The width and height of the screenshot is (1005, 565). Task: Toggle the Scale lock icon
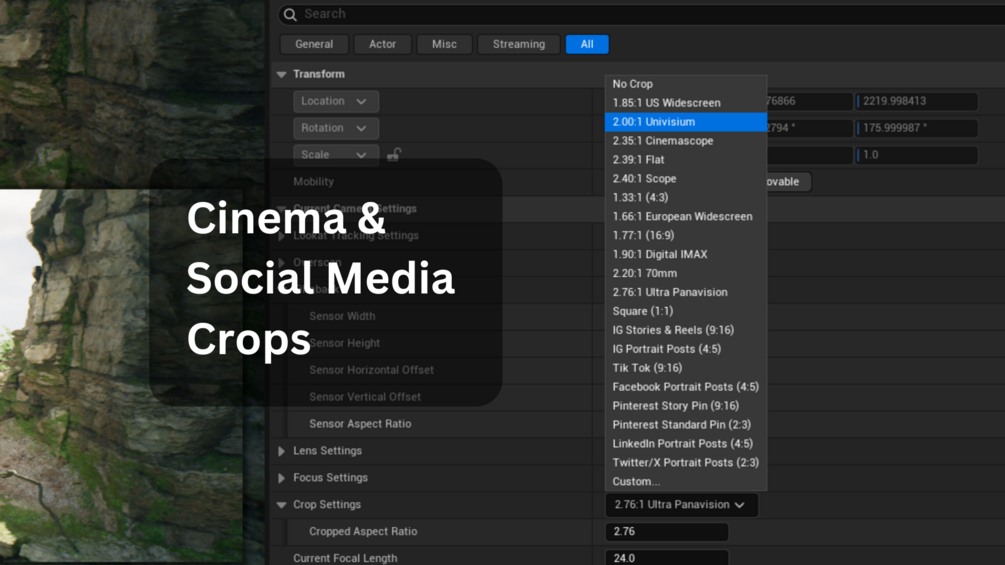point(394,154)
